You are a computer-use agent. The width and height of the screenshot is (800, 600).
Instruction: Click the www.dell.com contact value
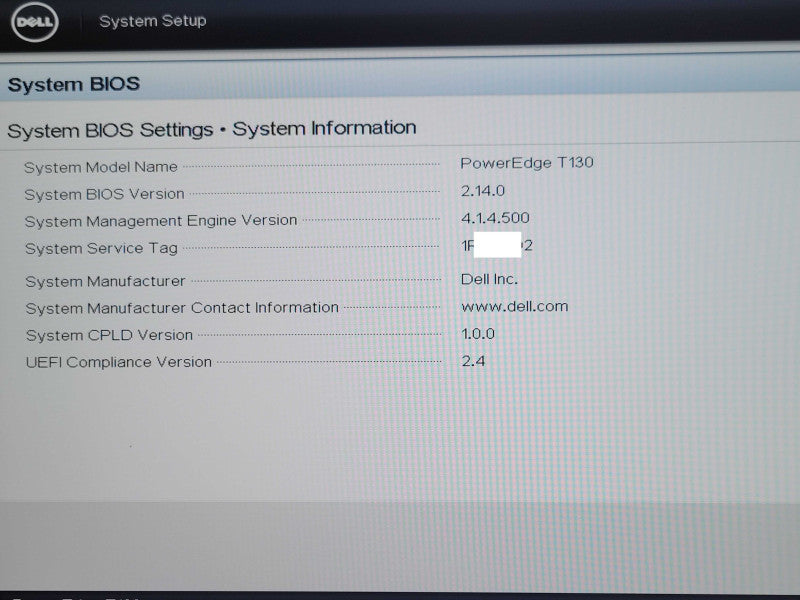pyautogui.click(x=514, y=307)
